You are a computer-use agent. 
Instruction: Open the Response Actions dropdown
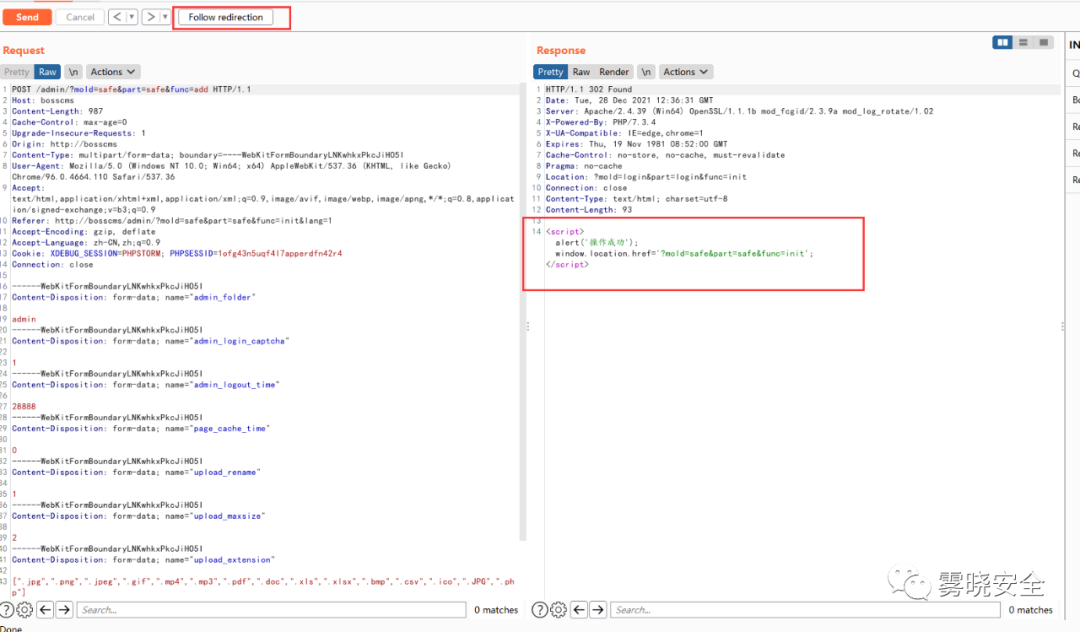685,72
